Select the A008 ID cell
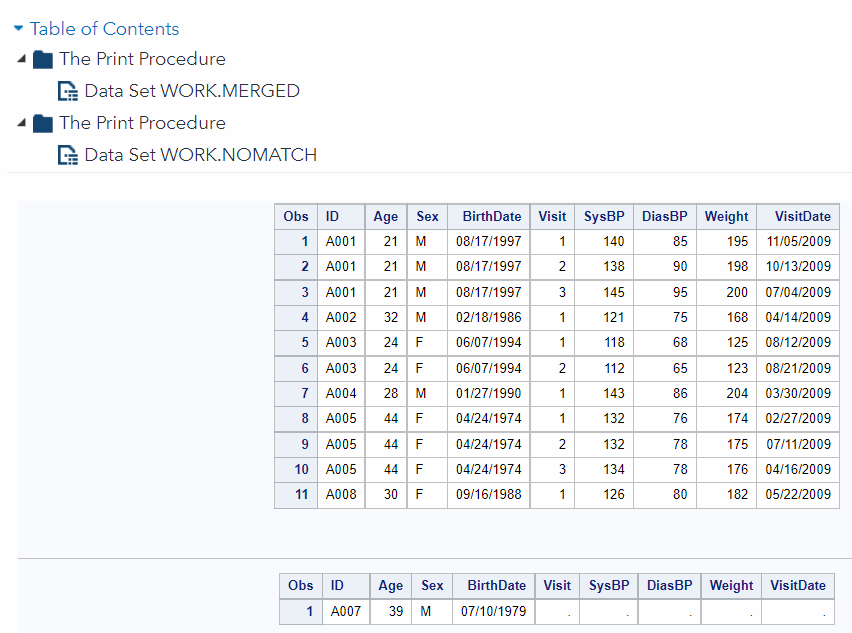The height and width of the screenshot is (633, 852). (340, 494)
